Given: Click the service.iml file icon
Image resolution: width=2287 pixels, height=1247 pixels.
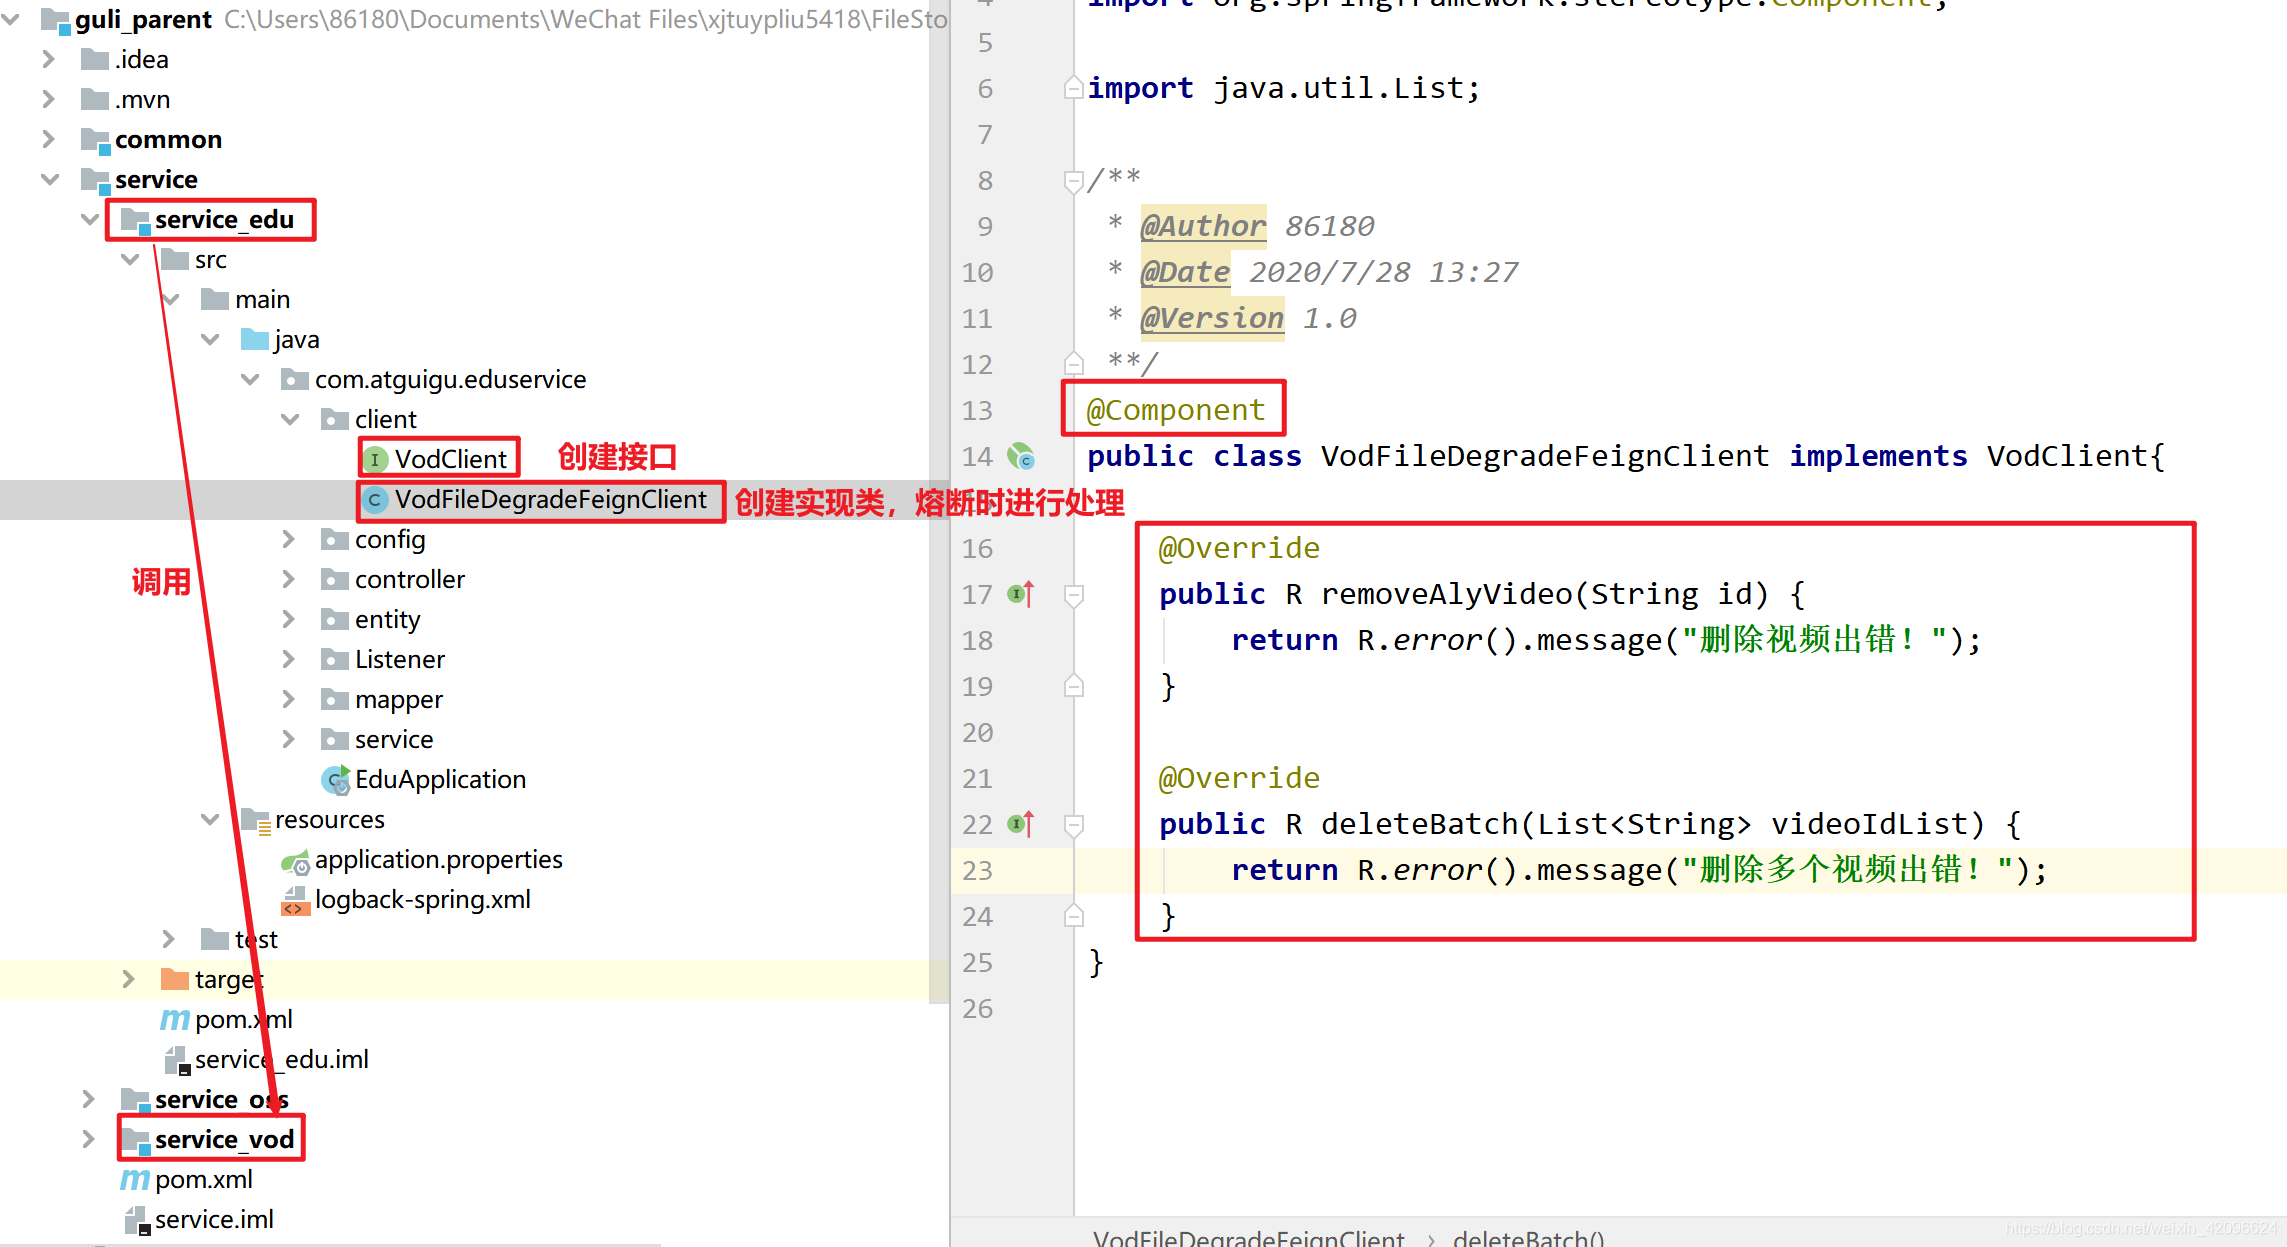Looking at the screenshot, I should pos(137,1220).
